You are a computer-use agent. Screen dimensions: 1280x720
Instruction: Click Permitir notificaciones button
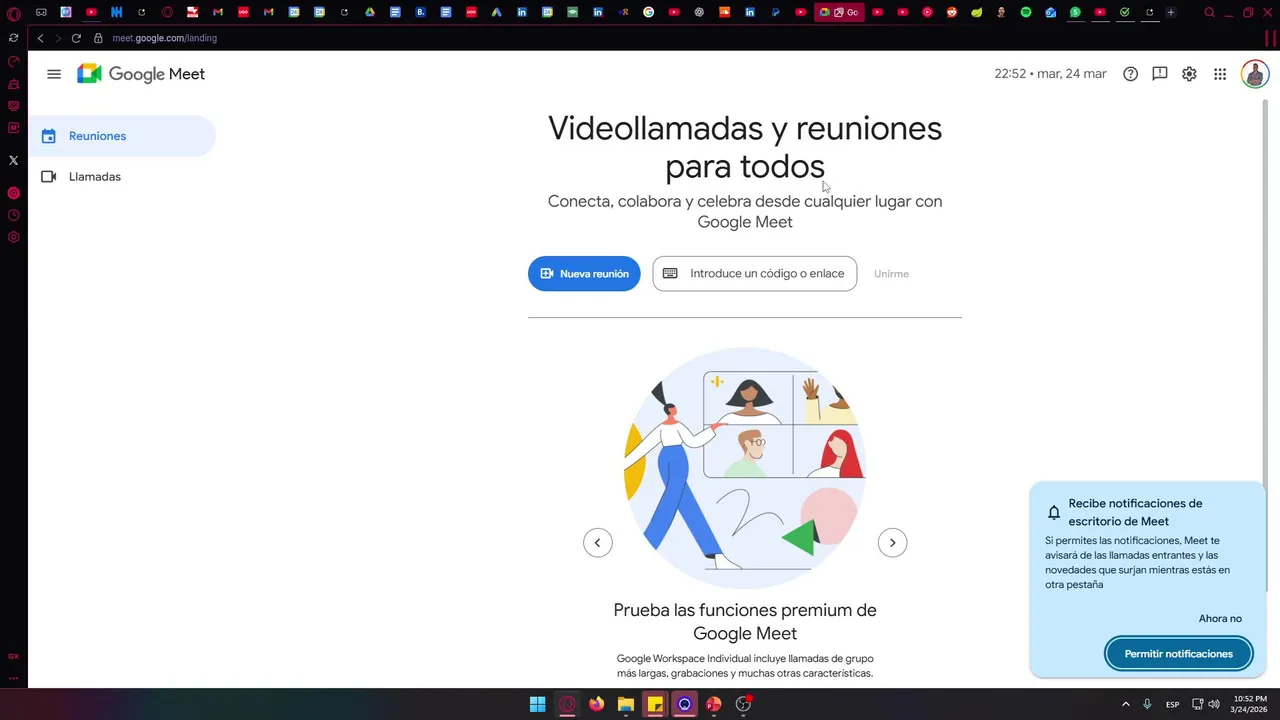pyautogui.click(x=1179, y=654)
